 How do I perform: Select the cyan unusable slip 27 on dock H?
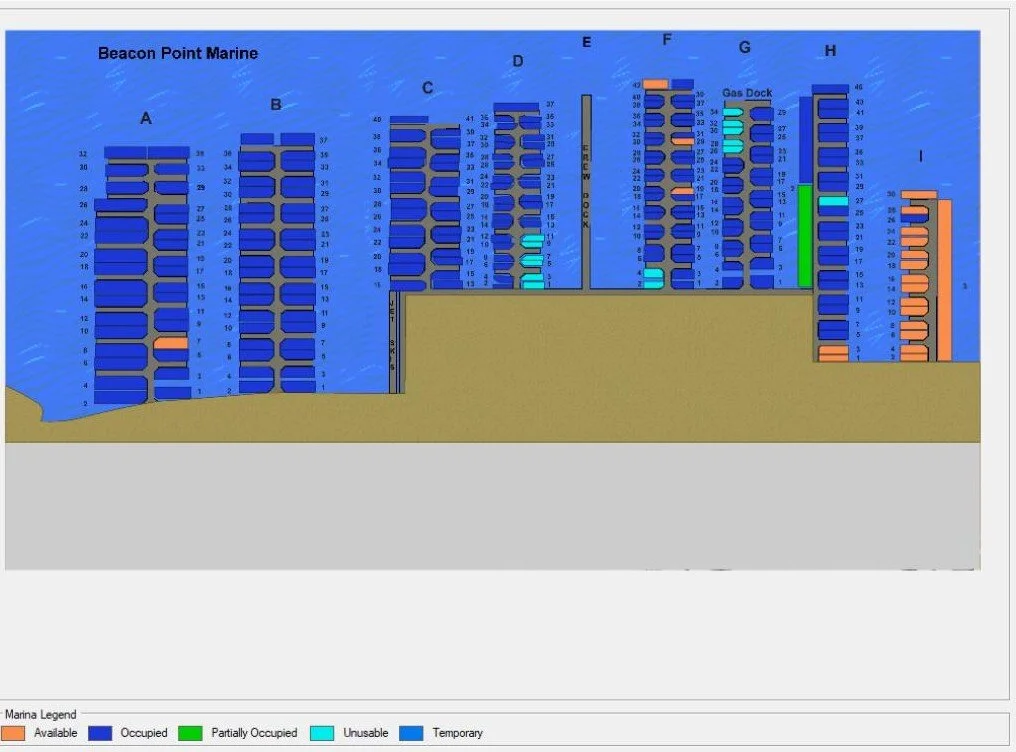[x=833, y=201]
